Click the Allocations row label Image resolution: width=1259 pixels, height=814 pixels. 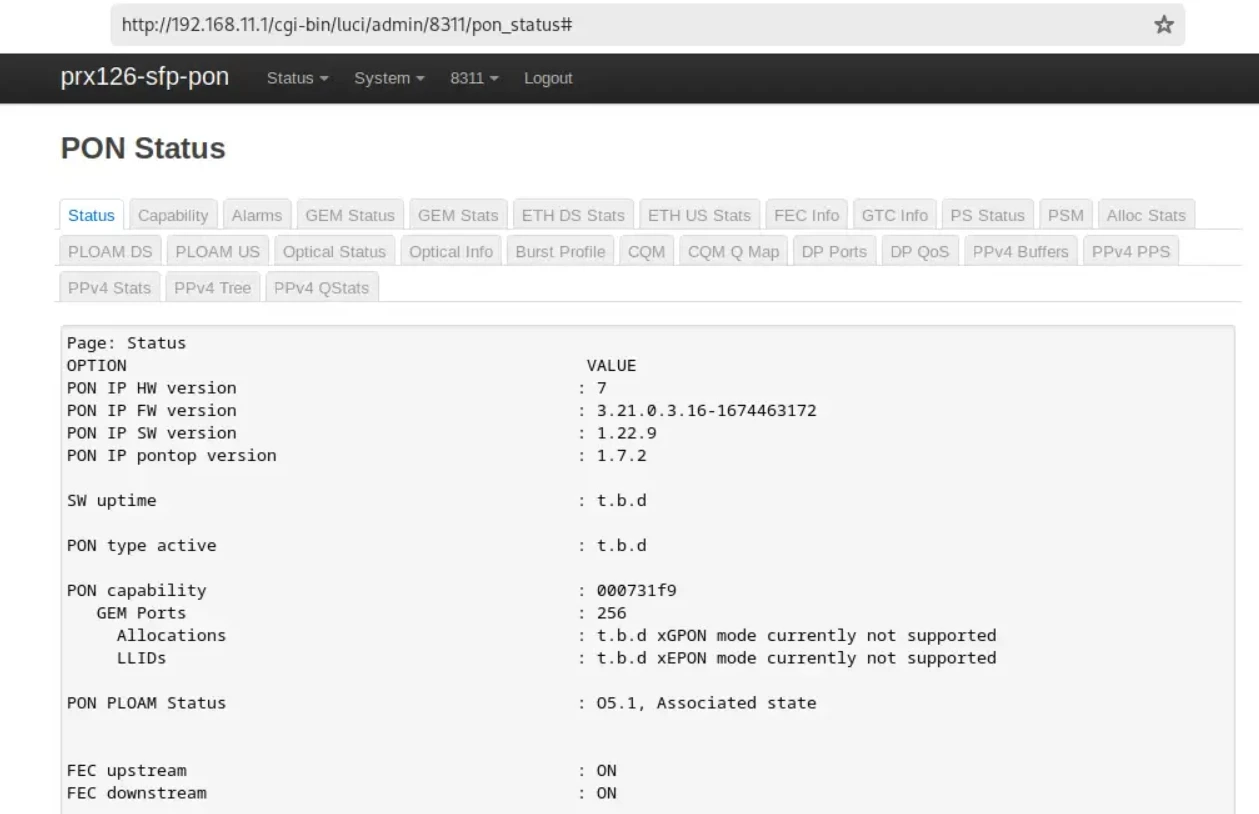171,636
